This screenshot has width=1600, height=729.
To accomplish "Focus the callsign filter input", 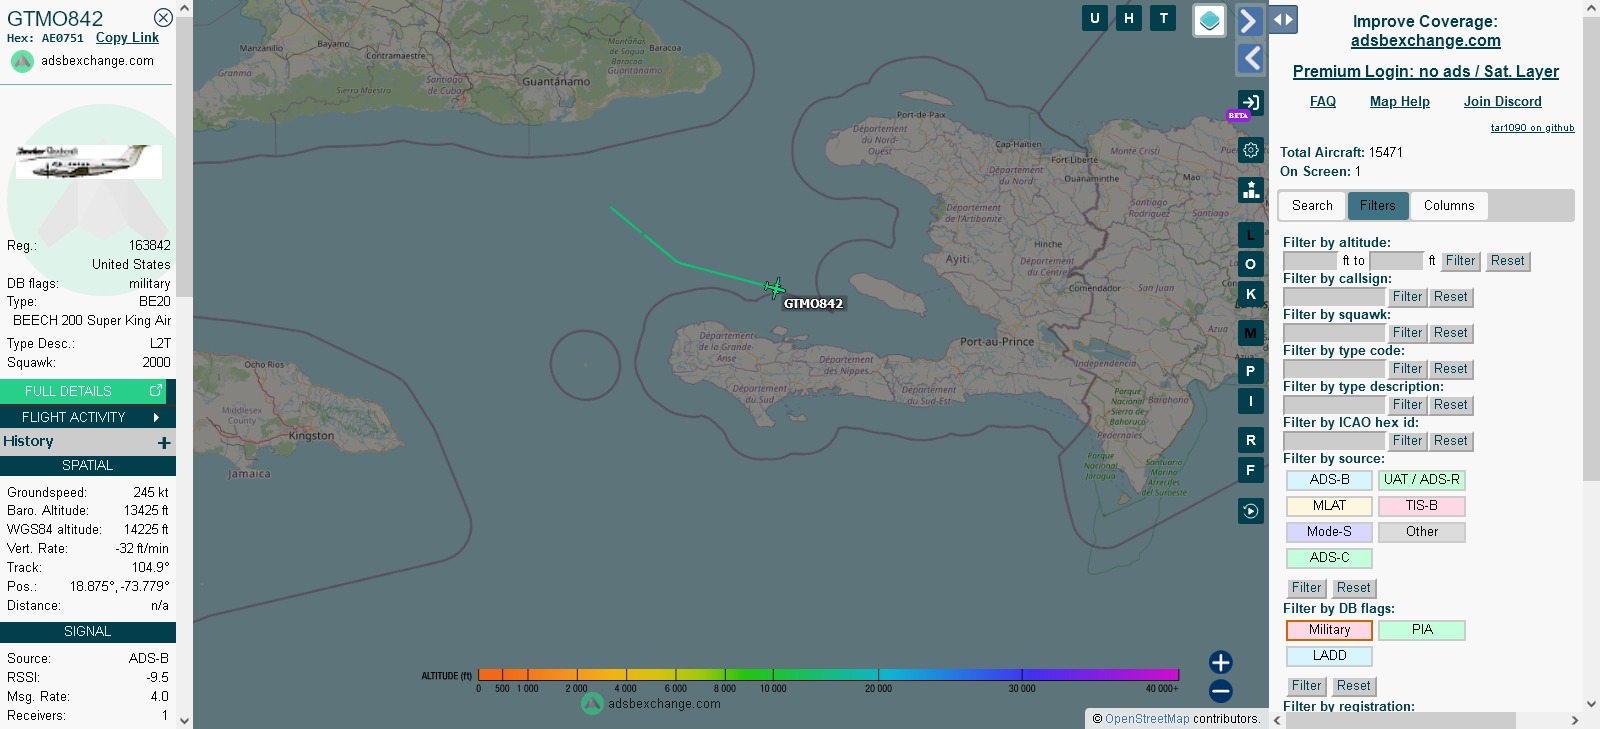I will tap(1334, 297).
